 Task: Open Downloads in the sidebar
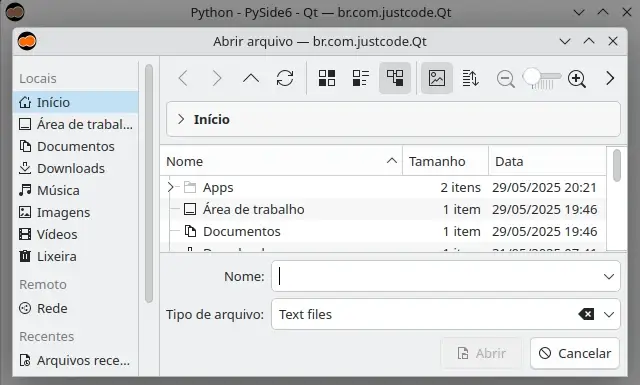click(x=77, y=168)
